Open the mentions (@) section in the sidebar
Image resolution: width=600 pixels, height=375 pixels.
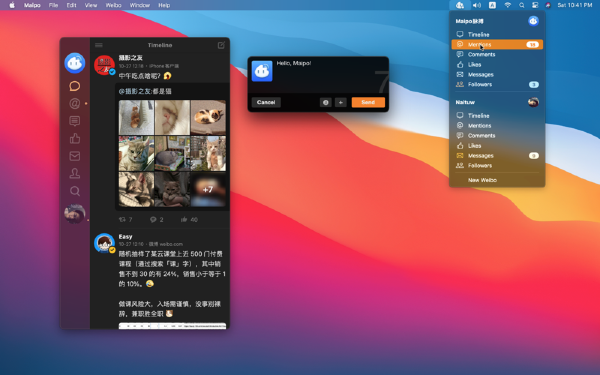[75, 103]
